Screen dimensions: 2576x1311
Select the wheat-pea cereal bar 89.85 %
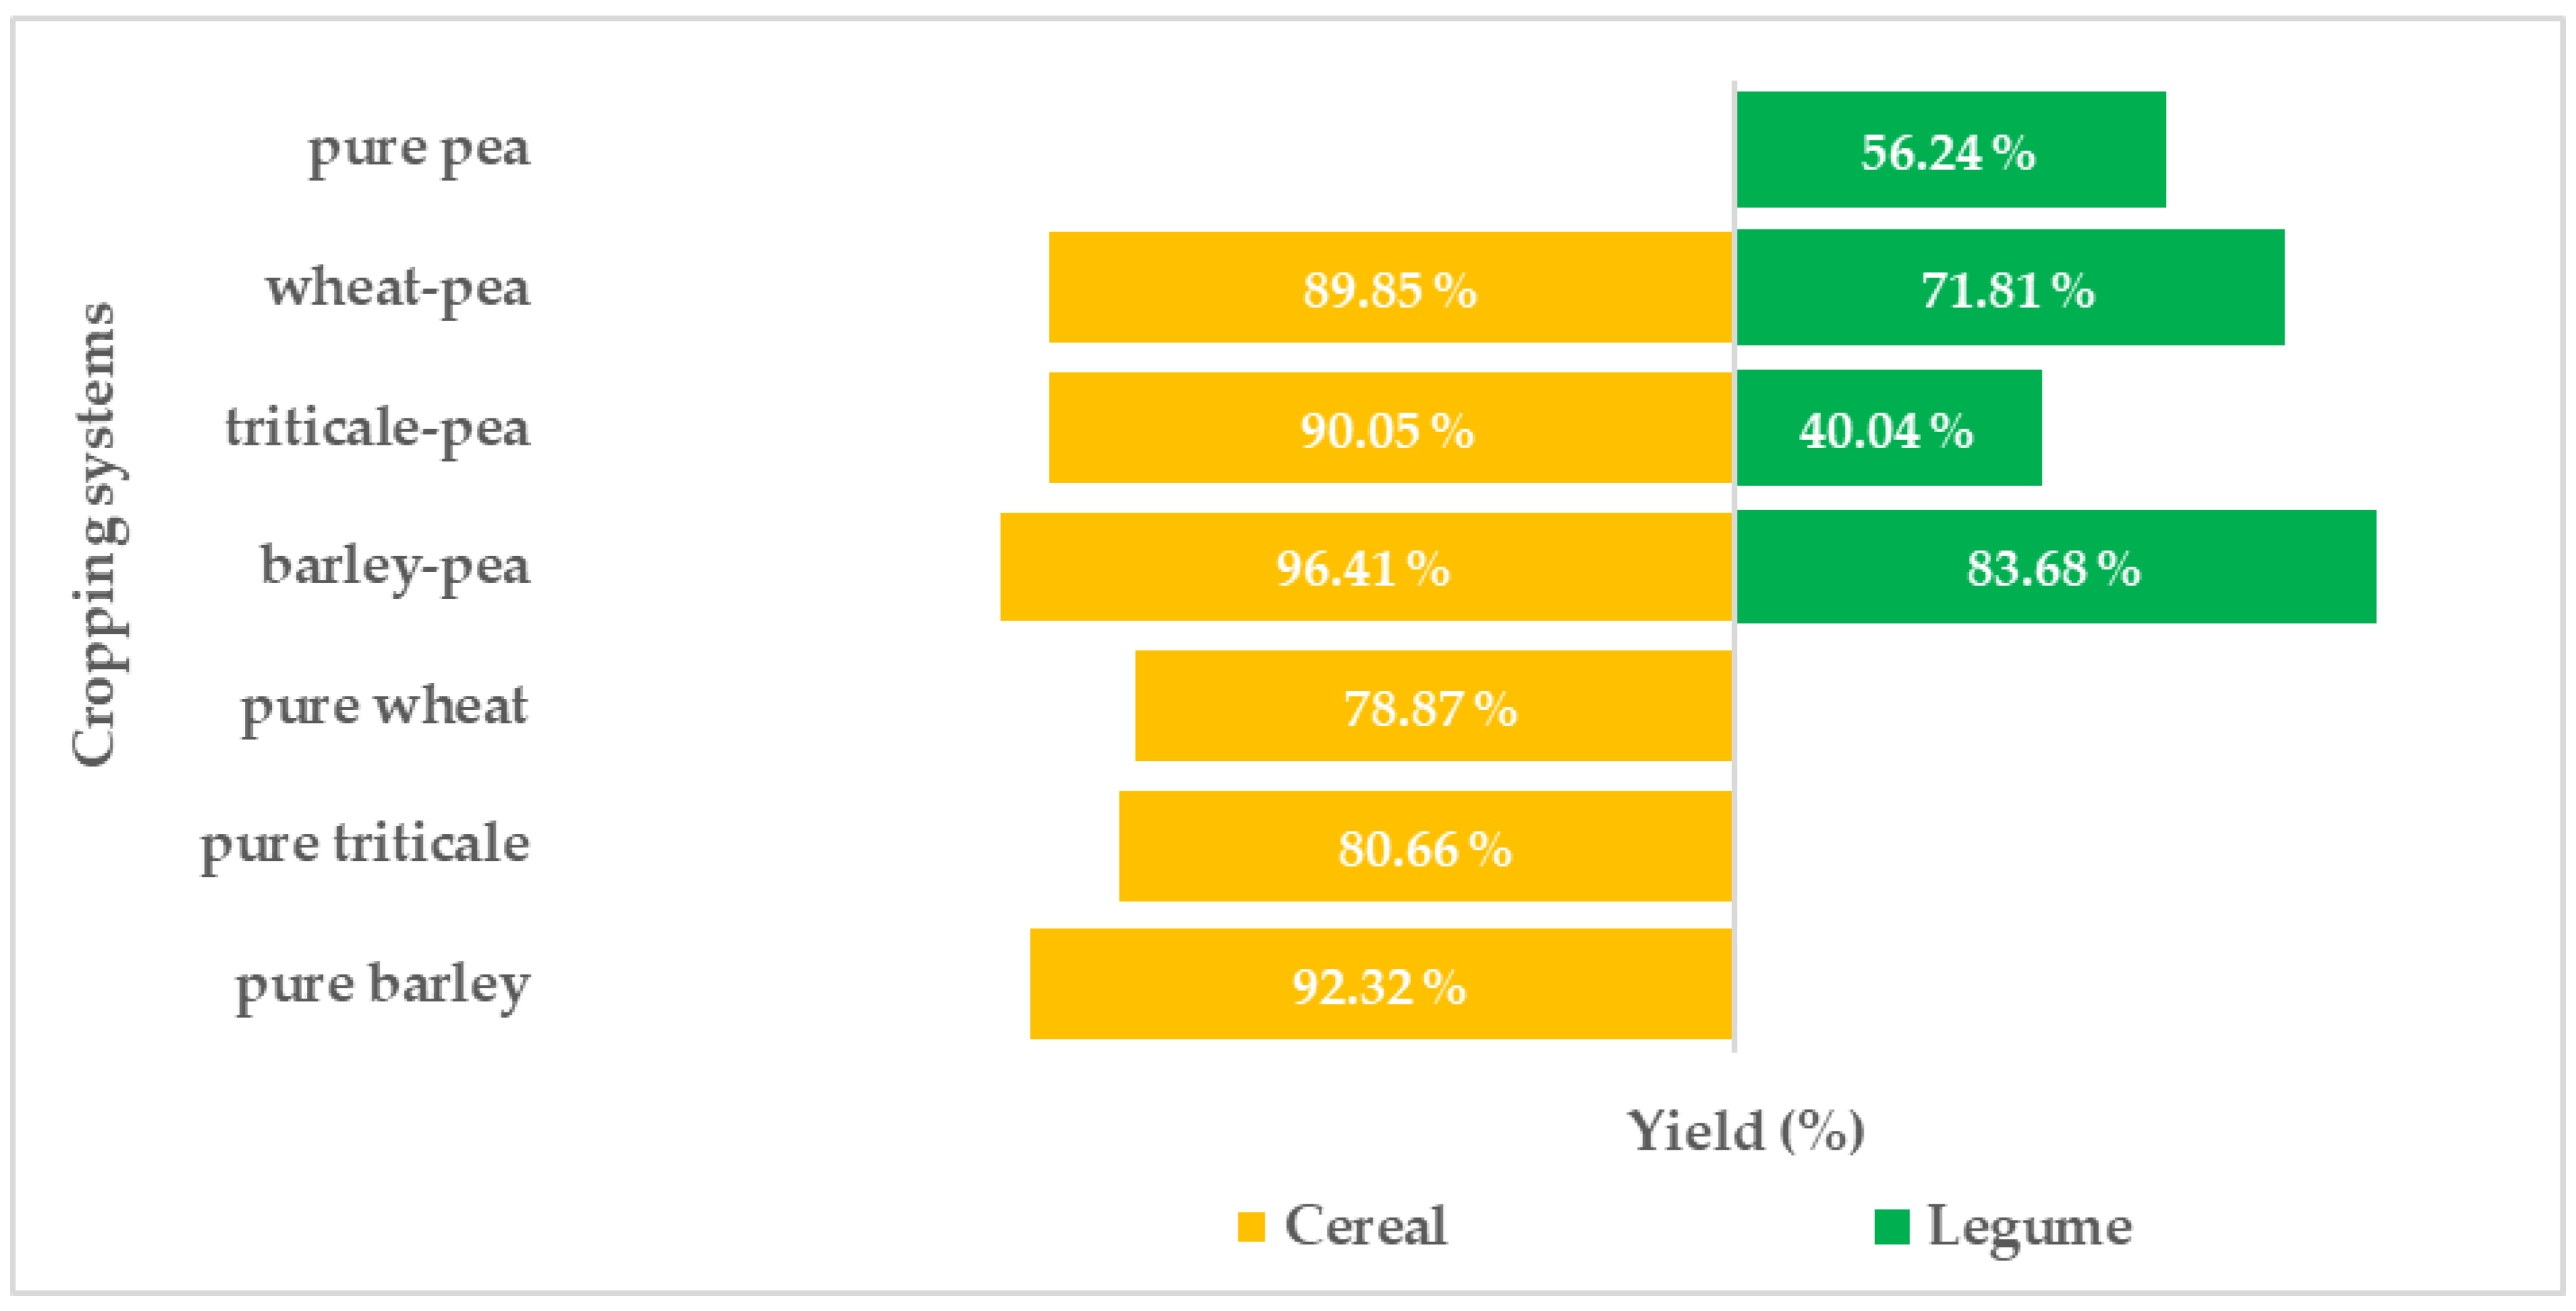click(x=1390, y=288)
